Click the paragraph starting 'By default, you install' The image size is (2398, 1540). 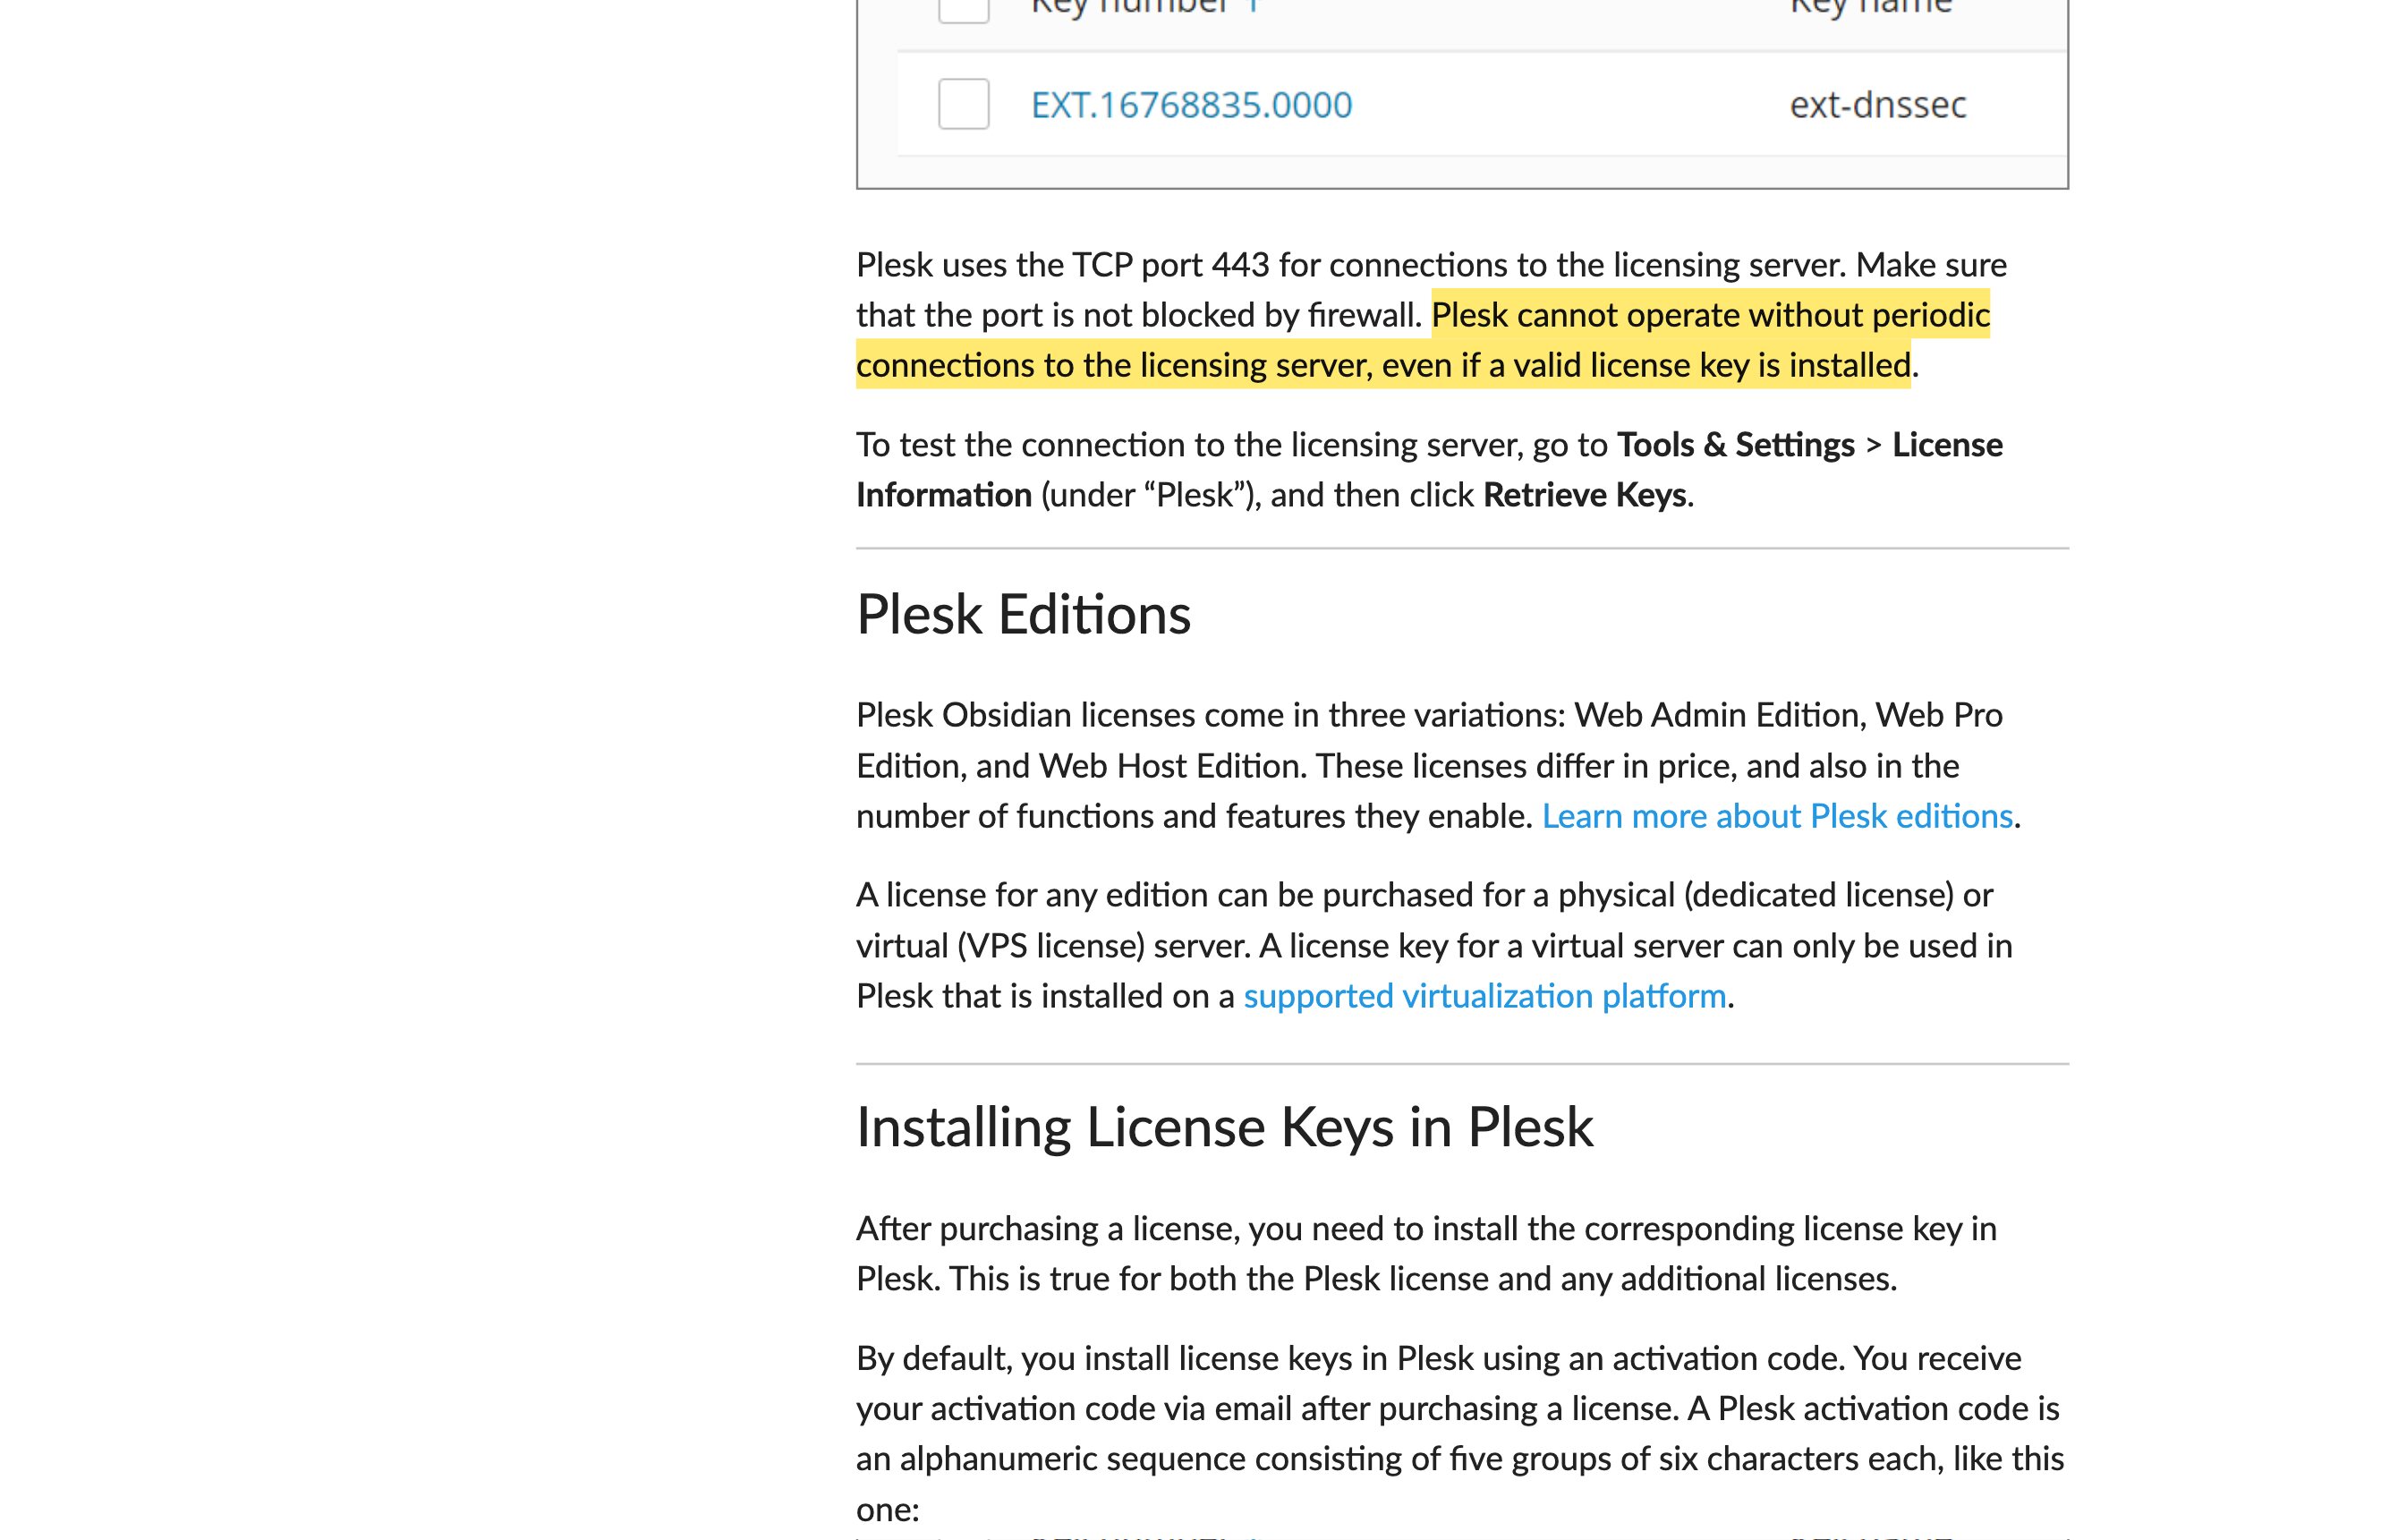tap(1460, 1433)
